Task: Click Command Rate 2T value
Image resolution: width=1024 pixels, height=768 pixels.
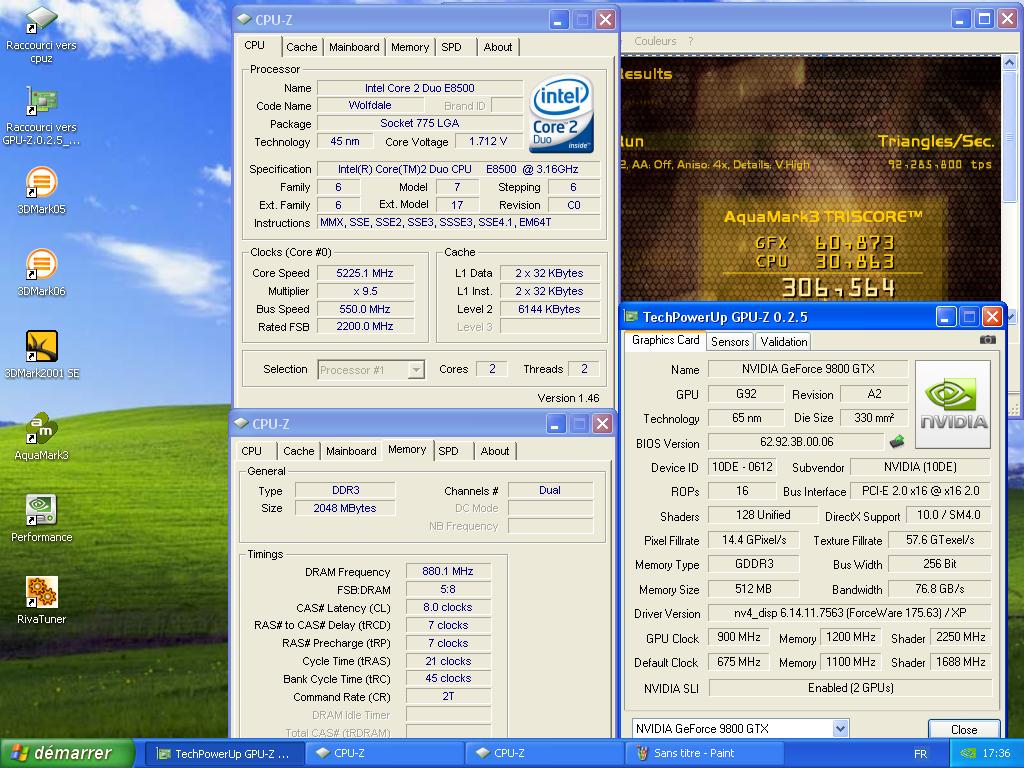Action: click(447, 696)
